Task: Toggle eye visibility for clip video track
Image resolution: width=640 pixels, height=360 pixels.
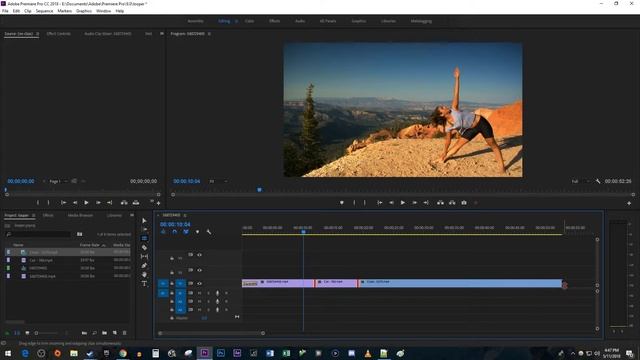Action: (200, 283)
